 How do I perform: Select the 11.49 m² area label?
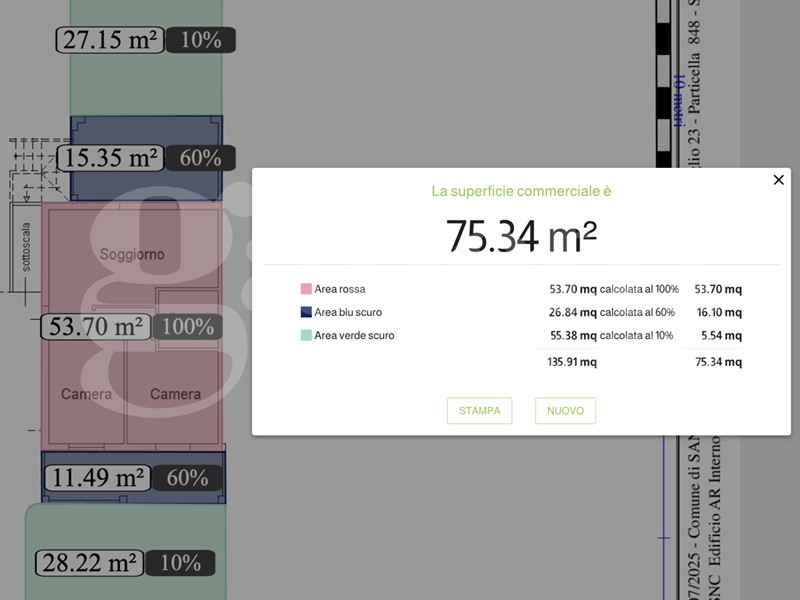click(x=97, y=478)
